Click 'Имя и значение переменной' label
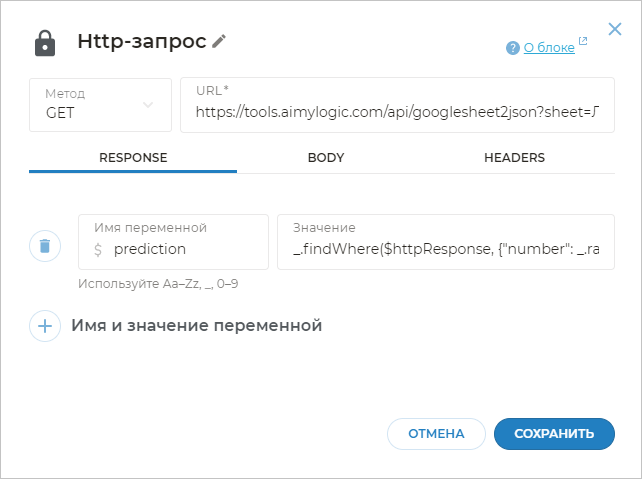642x479 pixels. tap(196, 326)
